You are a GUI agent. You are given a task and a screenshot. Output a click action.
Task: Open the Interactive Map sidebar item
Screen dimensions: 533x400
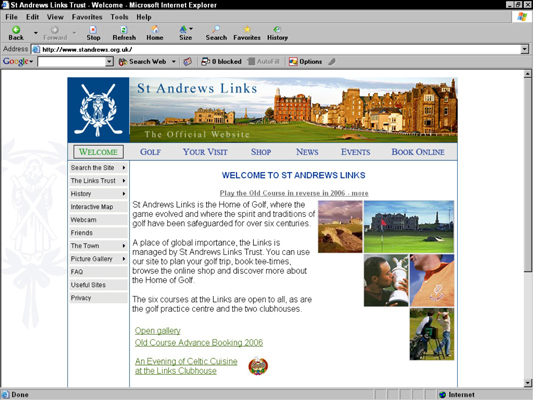coord(98,207)
